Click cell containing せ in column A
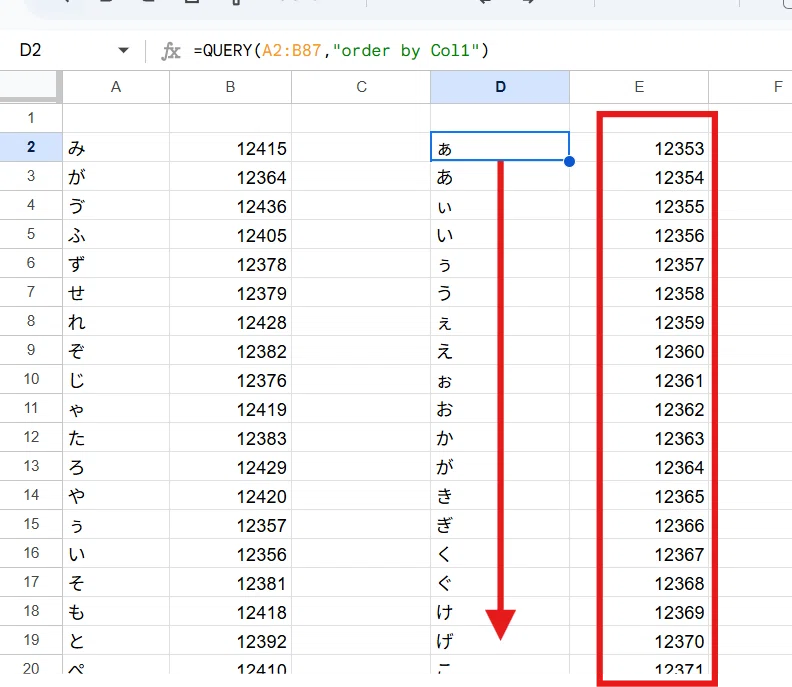Viewport: 792px width, 687px height. (x=116, y=292)
